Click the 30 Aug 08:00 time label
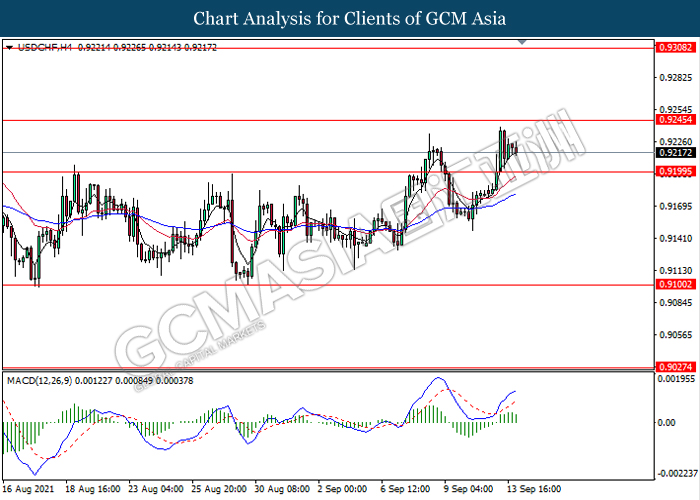The image size is (700, 500). pyautogui.click(x=282, y=489)
